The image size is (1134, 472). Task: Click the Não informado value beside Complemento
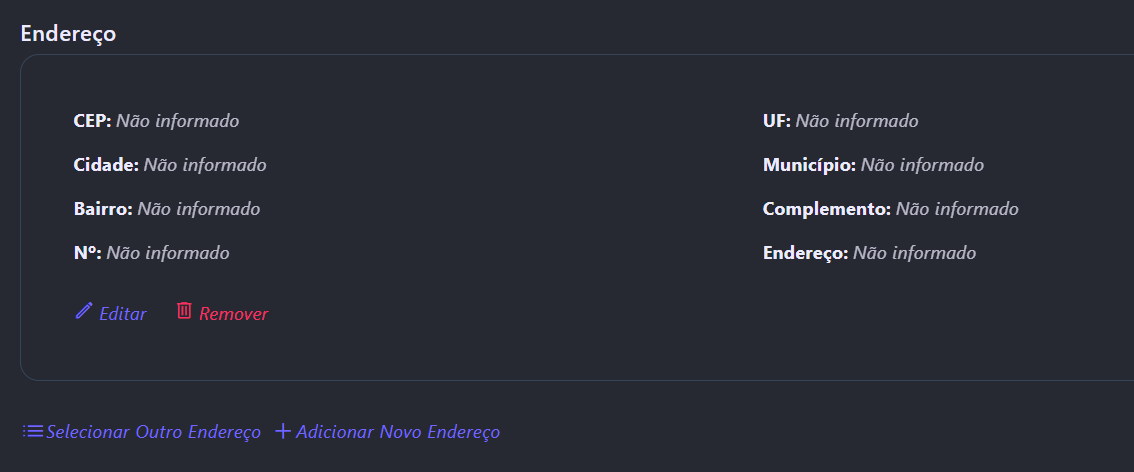coord(957,209)
